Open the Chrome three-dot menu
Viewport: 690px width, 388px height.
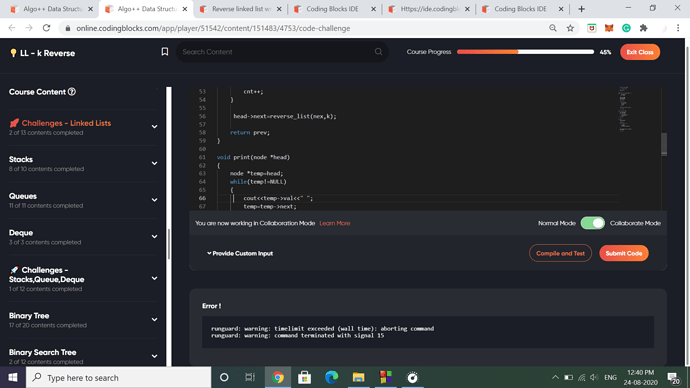coord(678,28)
